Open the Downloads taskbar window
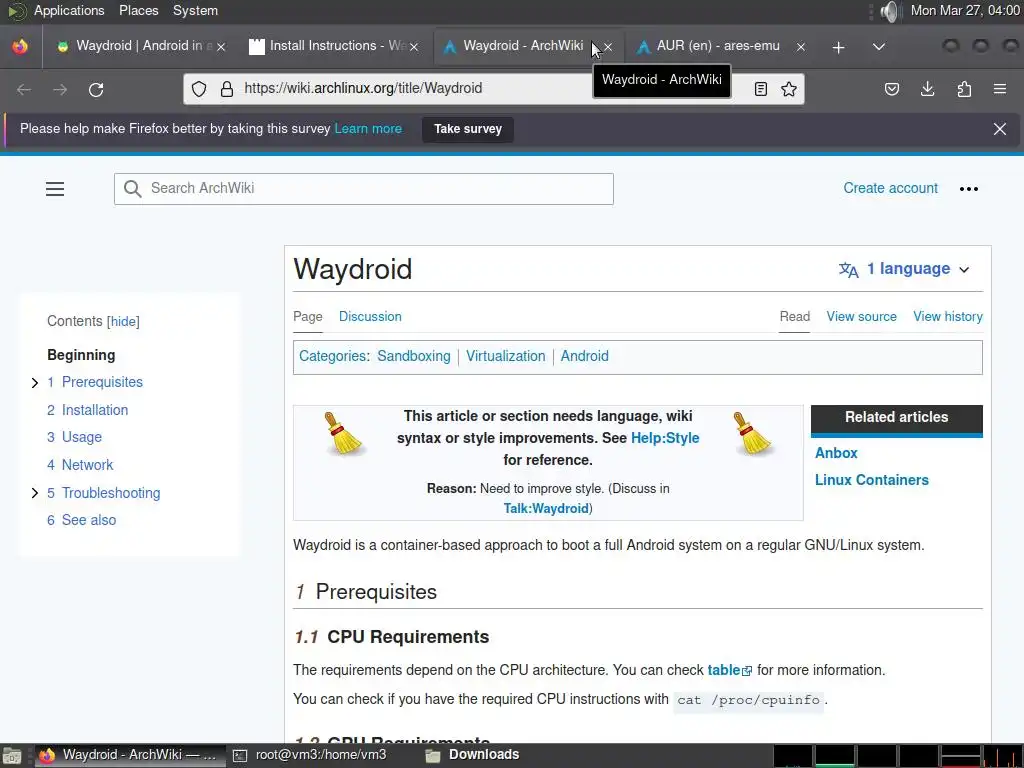Image resolution: width=1024 pixels, height=768 pixels. pos(472,755)
